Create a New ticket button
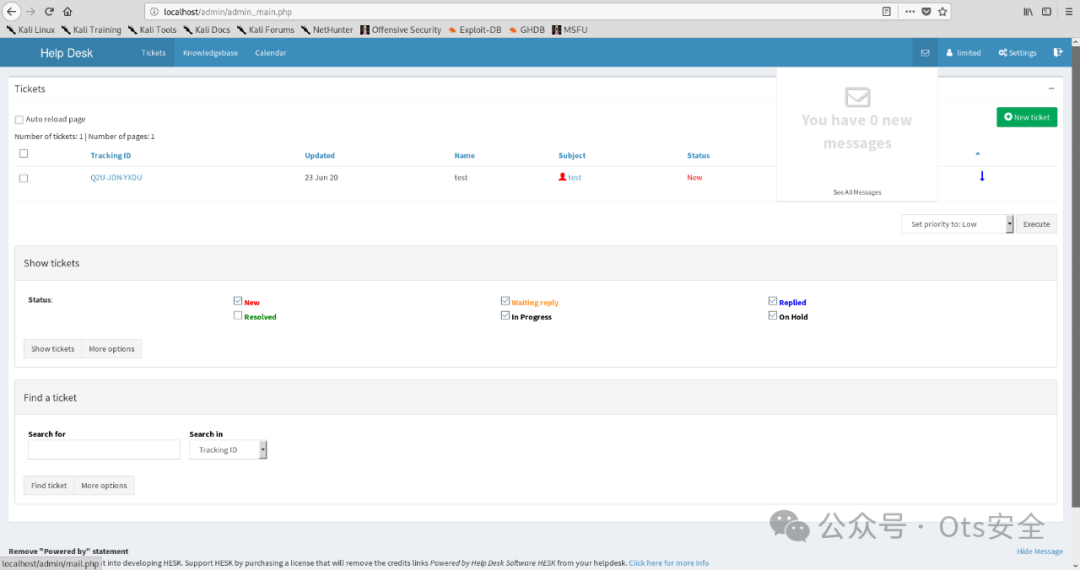Screen dimensions: 1080x570 [x=1026, y=117]
